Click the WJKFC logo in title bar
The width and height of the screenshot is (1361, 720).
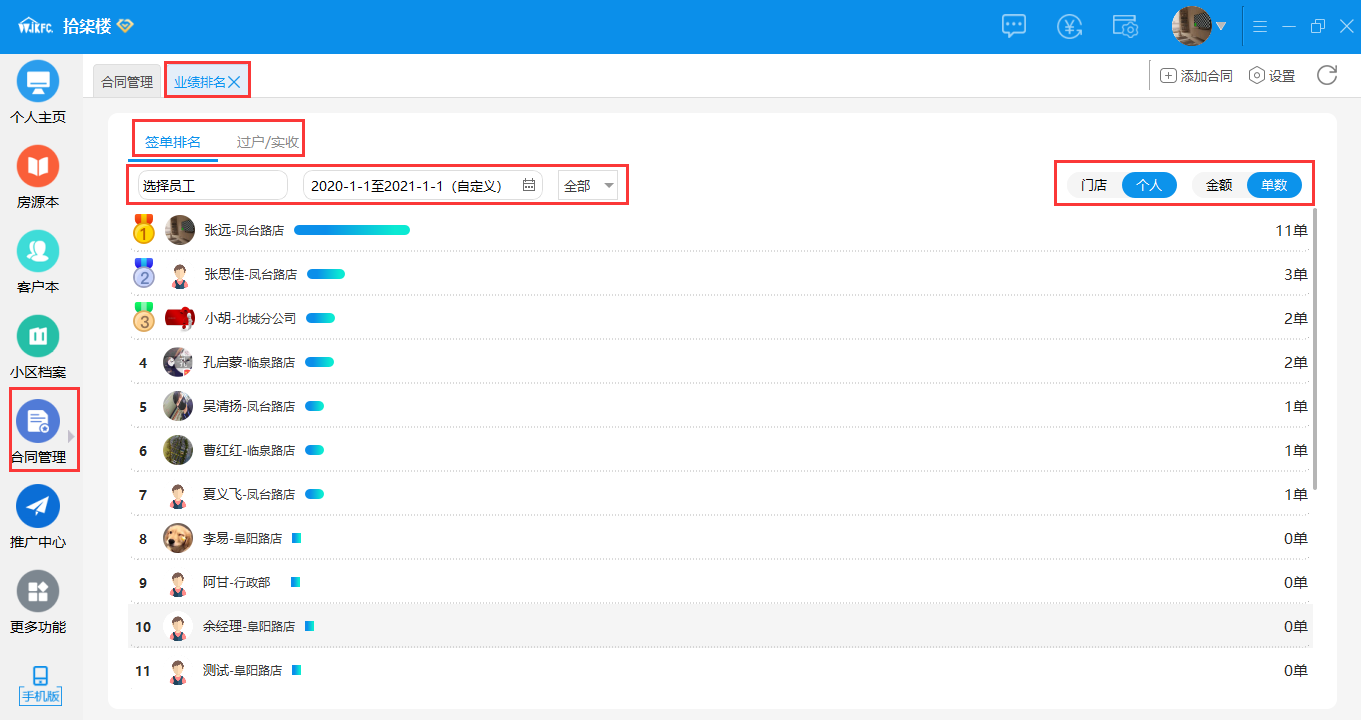click(35, 26)
